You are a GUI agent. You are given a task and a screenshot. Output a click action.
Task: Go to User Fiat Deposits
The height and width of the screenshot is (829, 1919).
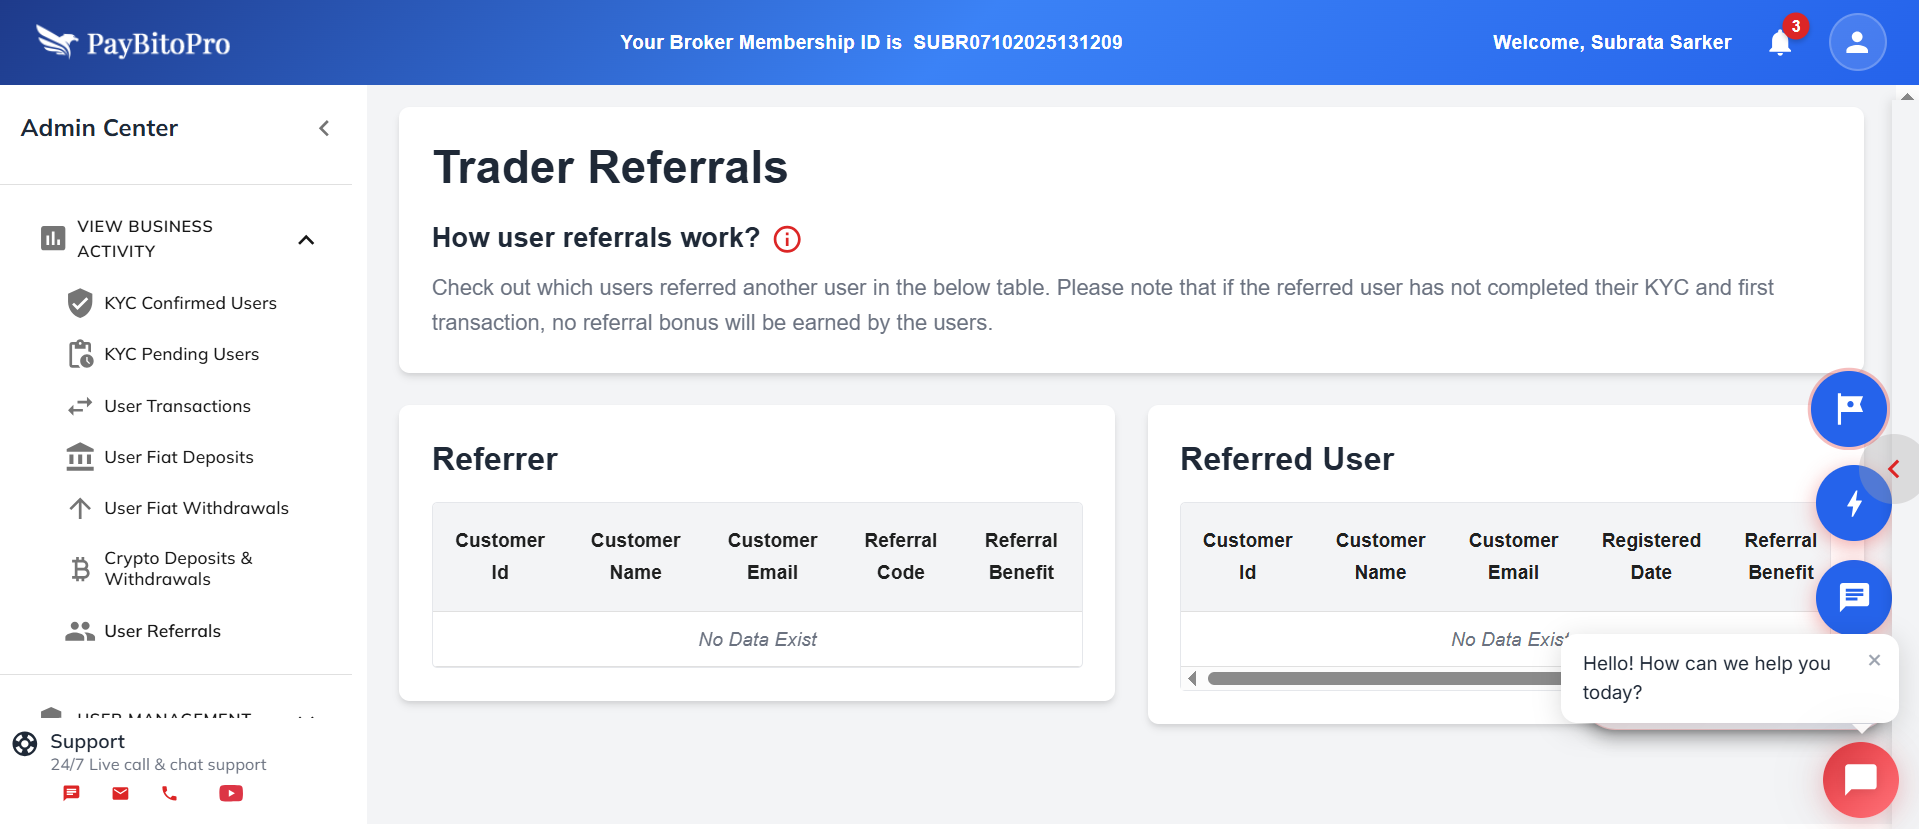[179, 457]
